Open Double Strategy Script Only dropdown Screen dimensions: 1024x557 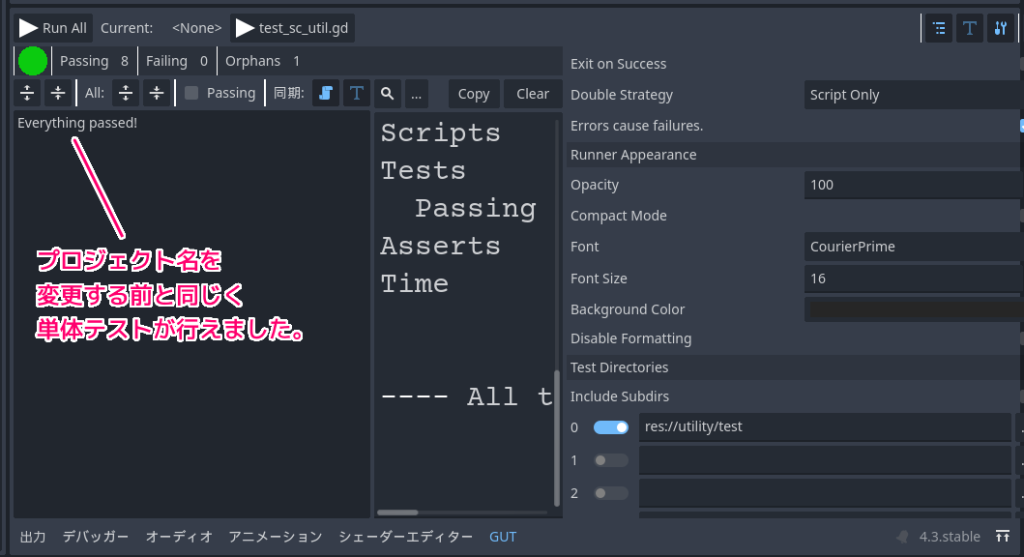[x=914, y=95]
